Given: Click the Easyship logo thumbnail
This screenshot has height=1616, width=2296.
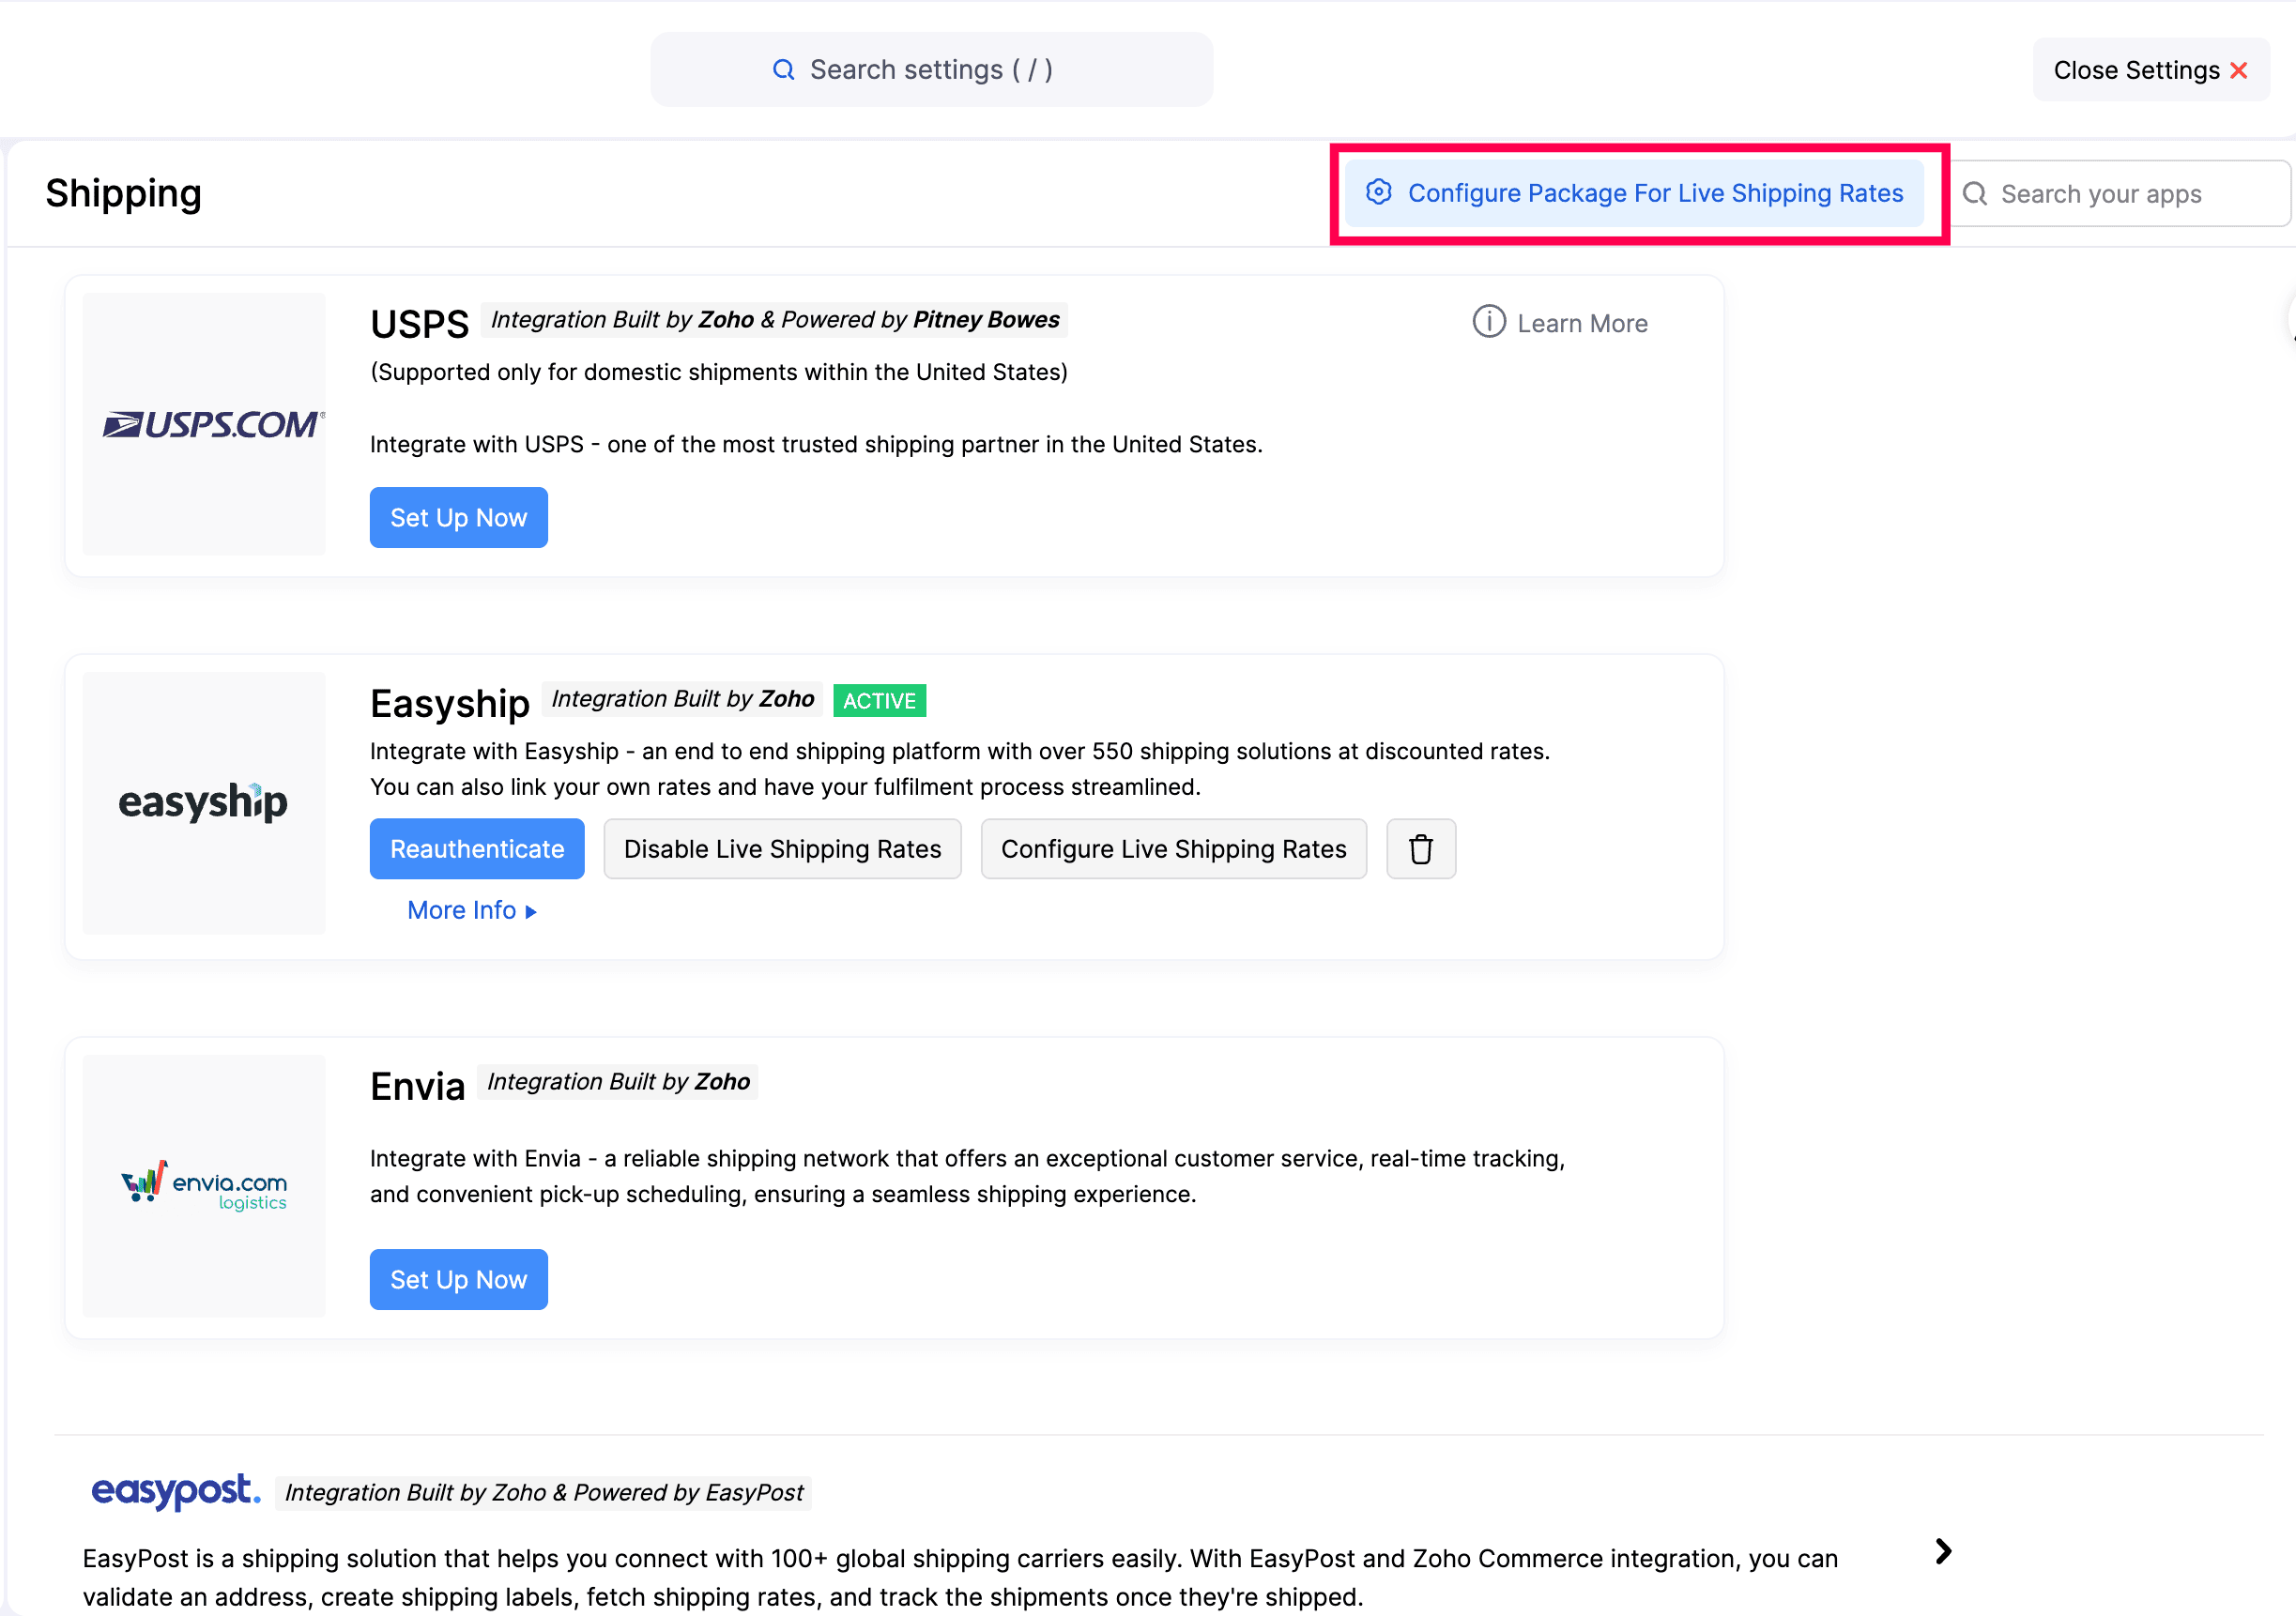Looking at the screenshot, I should [x=204, y=803].
